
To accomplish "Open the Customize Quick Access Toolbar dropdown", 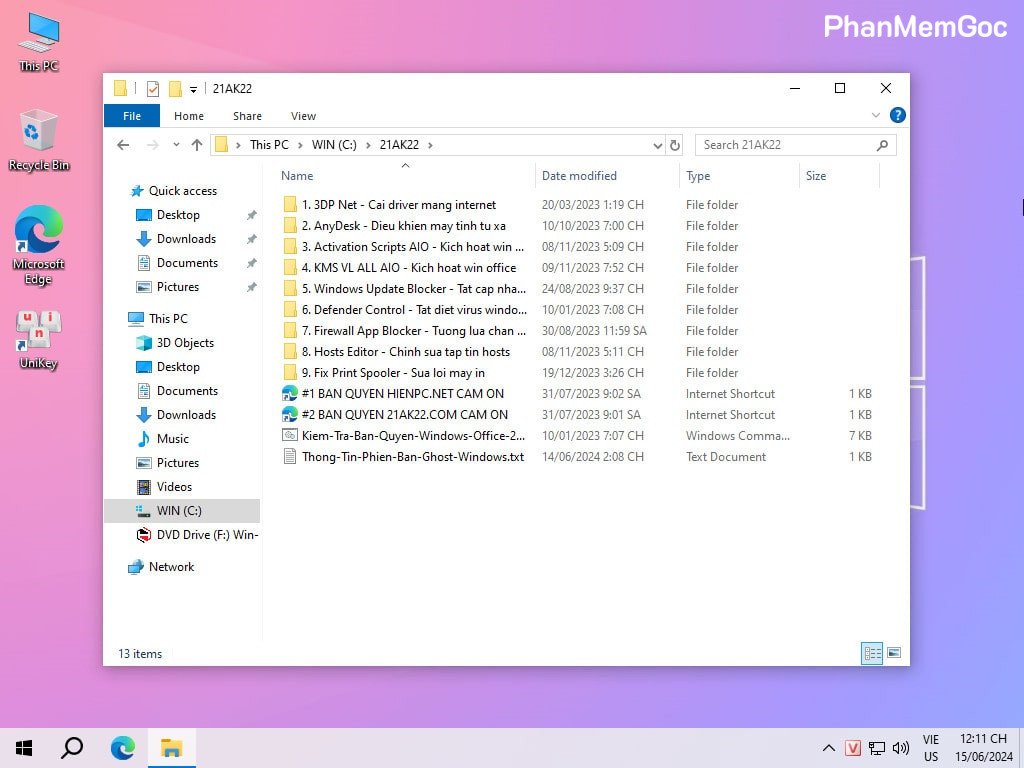I will coord(194,89).
